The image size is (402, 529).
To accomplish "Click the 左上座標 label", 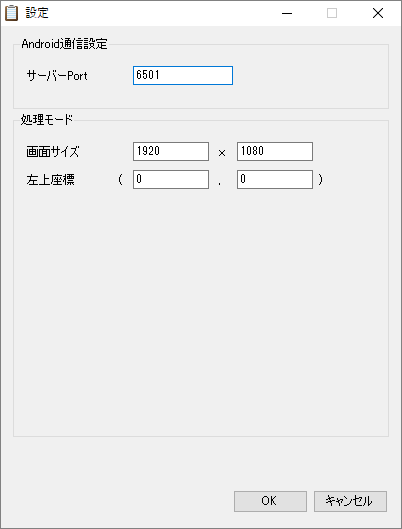I will point(51,180).
